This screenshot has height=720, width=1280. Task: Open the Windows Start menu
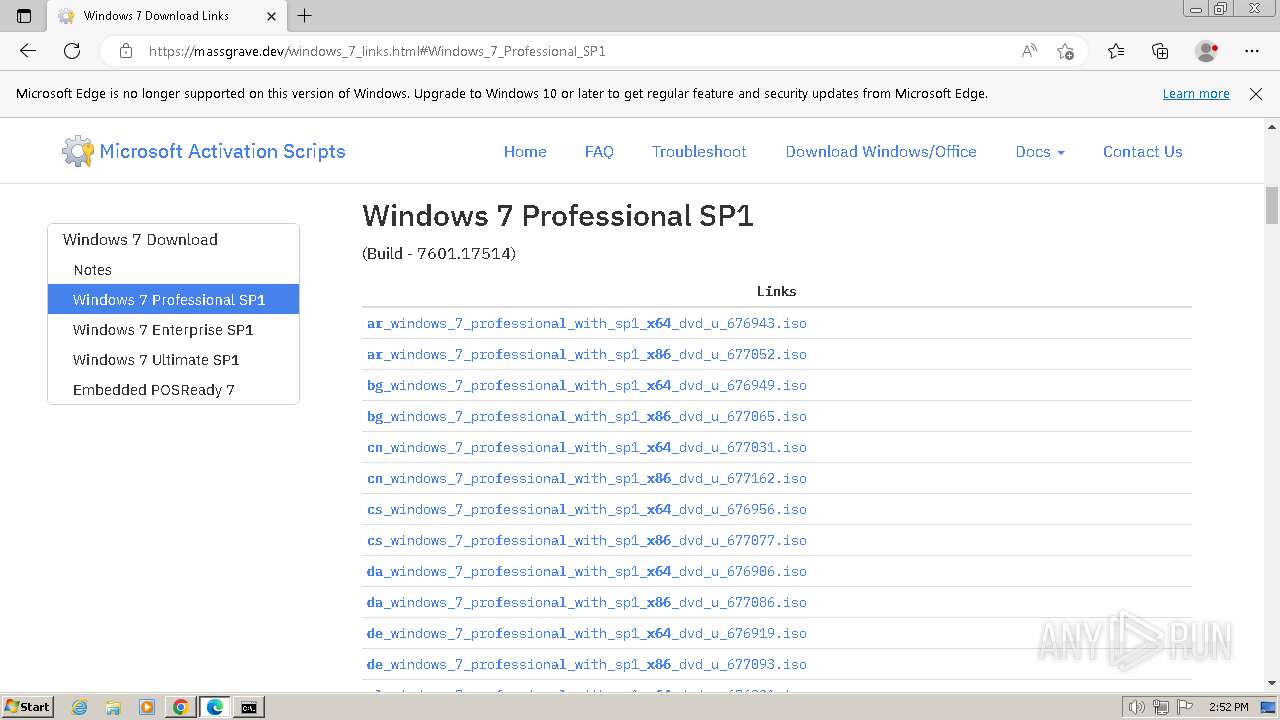coord(27,707)
